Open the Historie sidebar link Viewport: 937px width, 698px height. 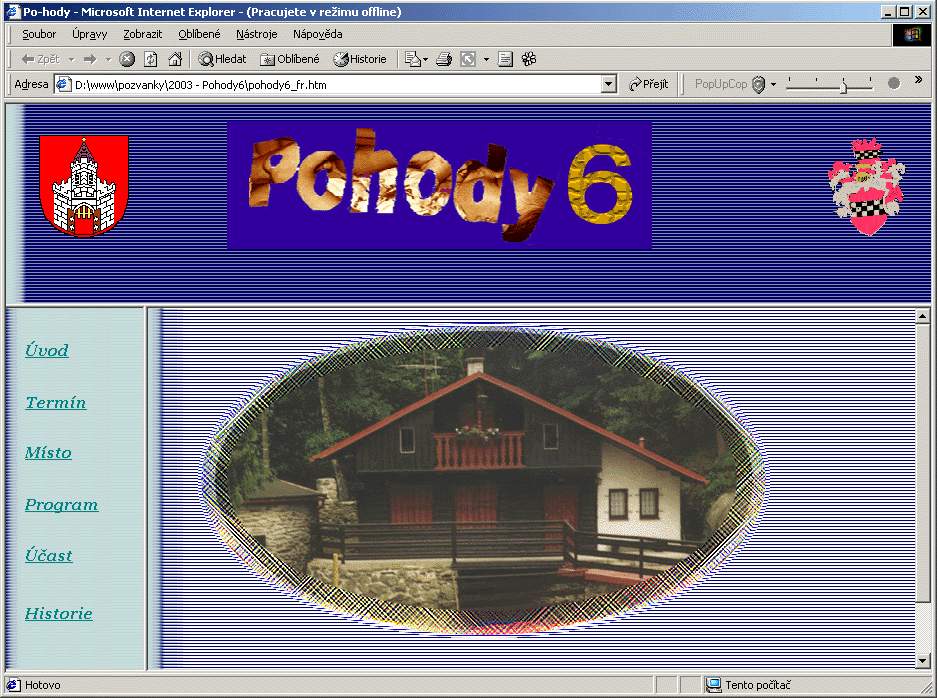tap(59, 614)
